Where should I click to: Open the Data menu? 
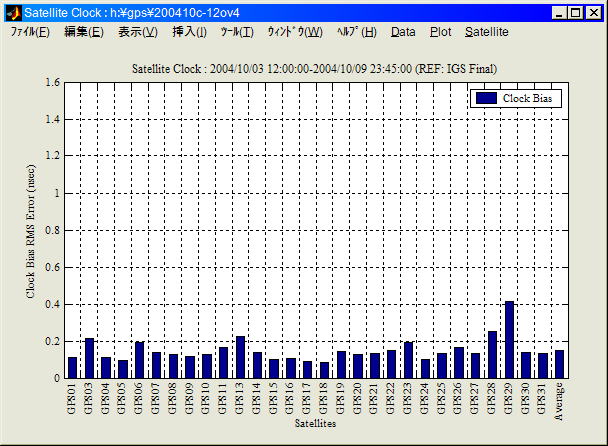click(403, 32)
